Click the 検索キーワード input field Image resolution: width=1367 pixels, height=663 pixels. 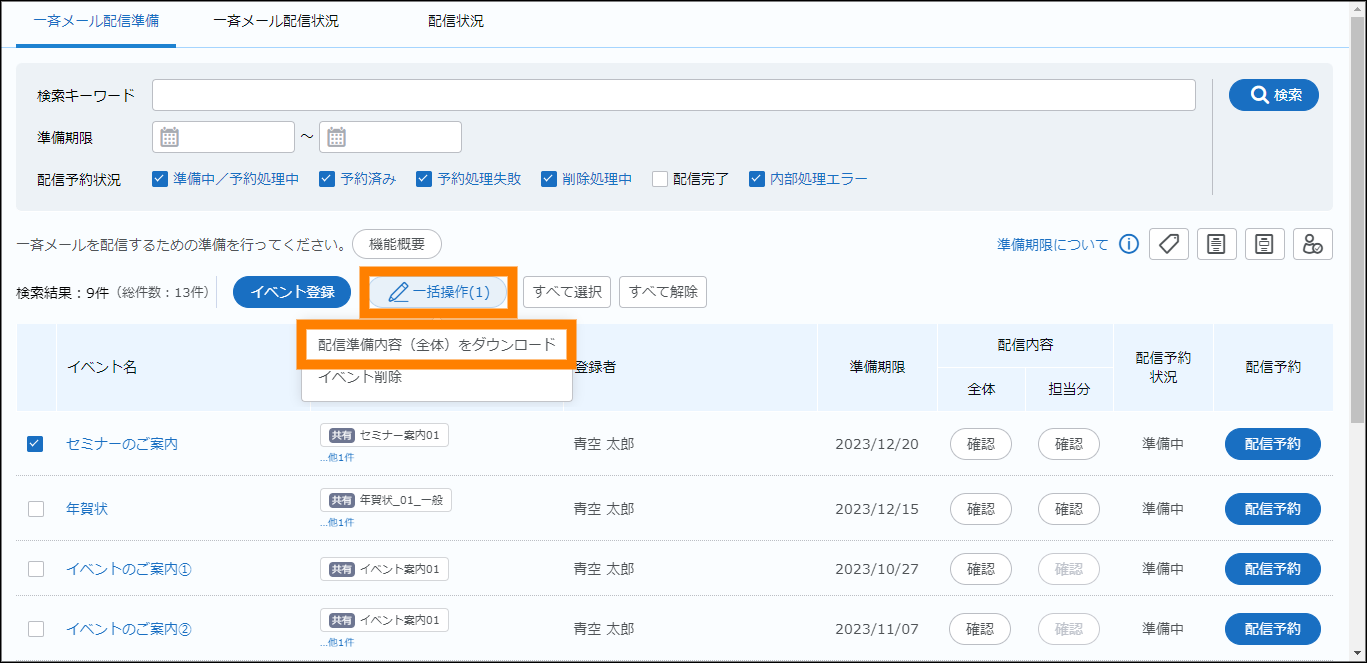point(673,95)
